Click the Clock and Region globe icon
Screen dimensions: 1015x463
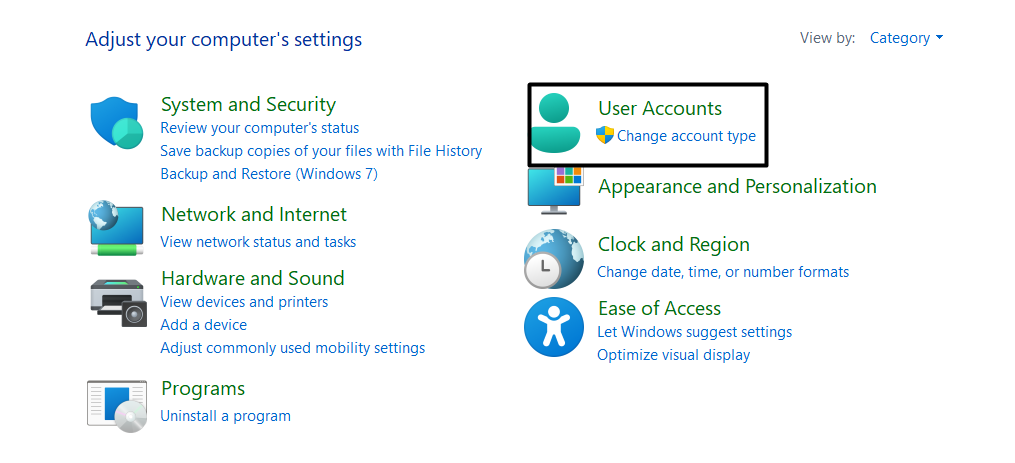coord(553,259)
